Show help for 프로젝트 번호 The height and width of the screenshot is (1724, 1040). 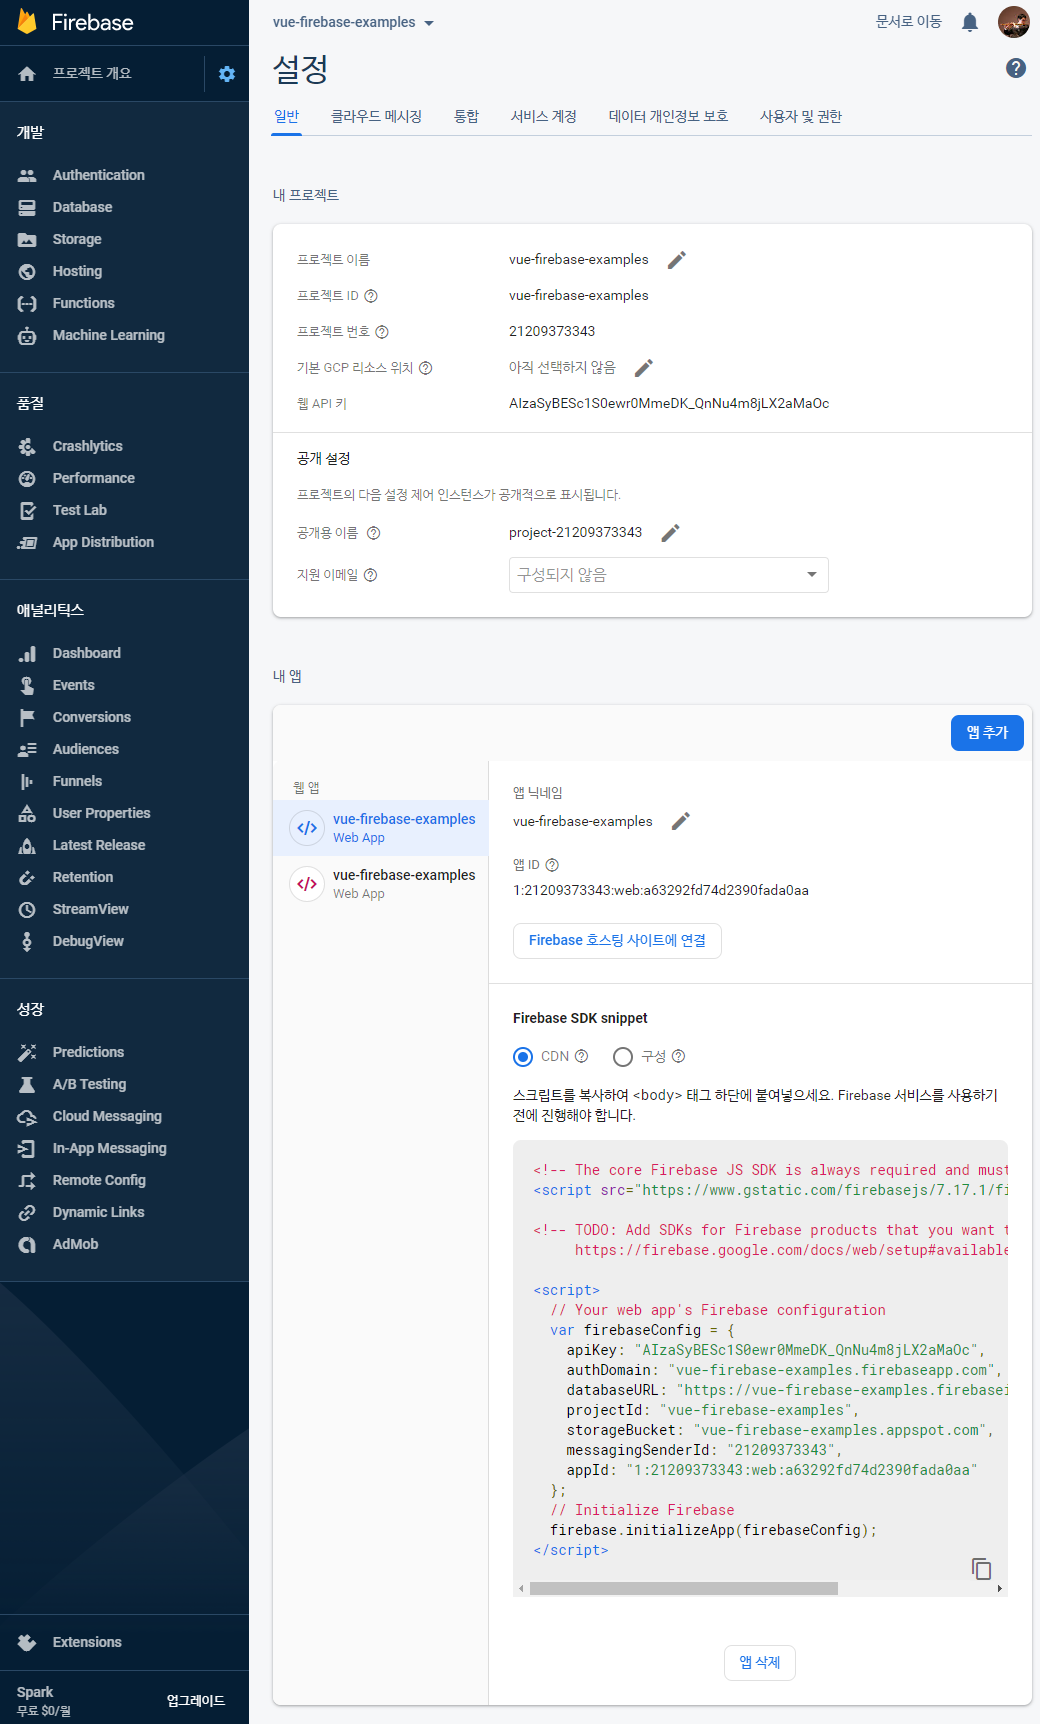click(x=382, y=332)
